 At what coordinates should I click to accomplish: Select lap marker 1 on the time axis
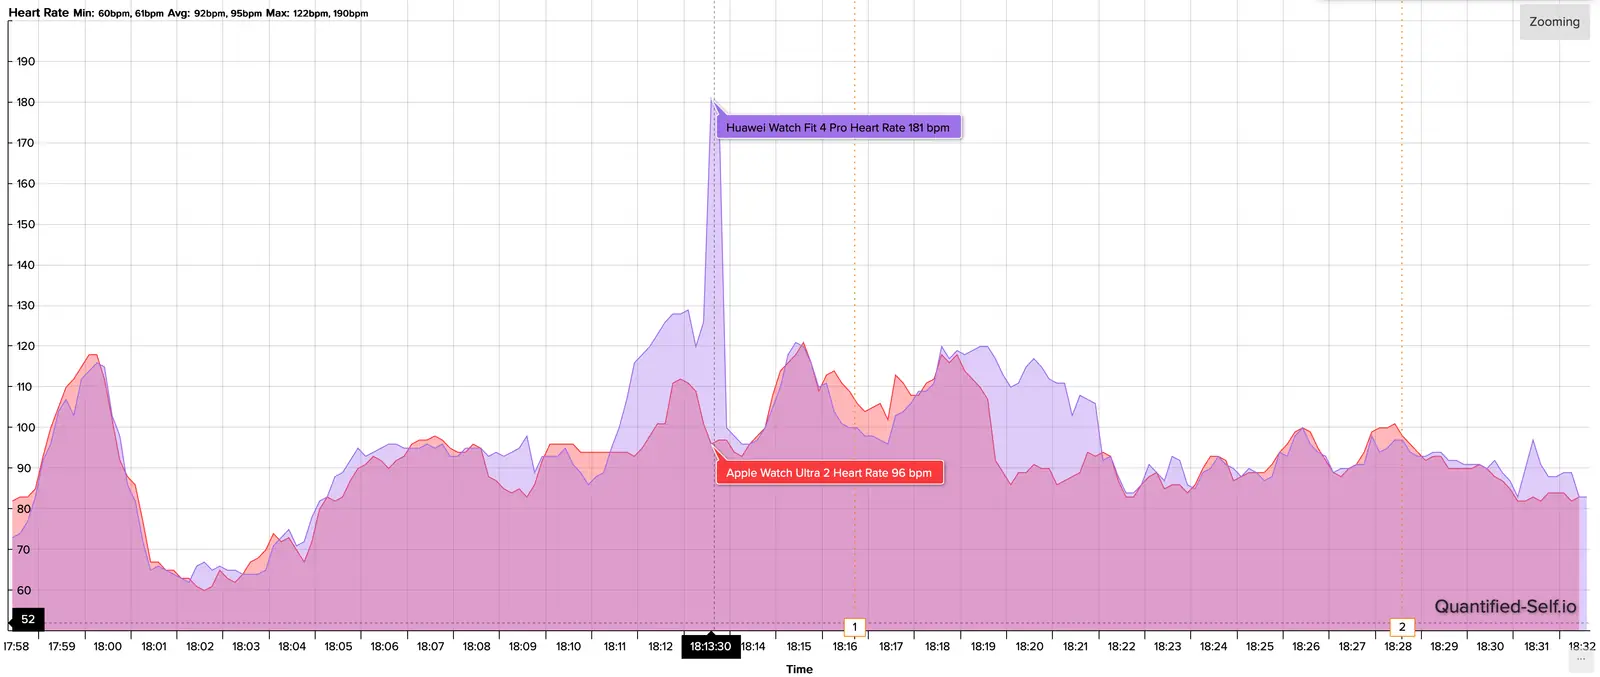click(854, 627)
